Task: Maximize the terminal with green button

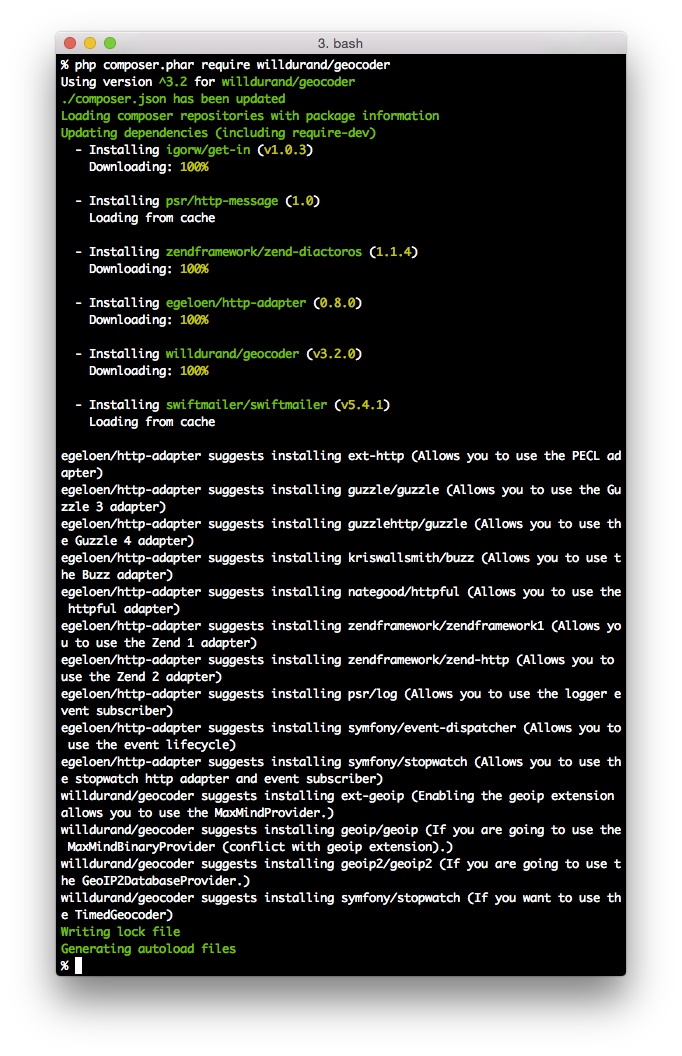Action: (110, 43)
